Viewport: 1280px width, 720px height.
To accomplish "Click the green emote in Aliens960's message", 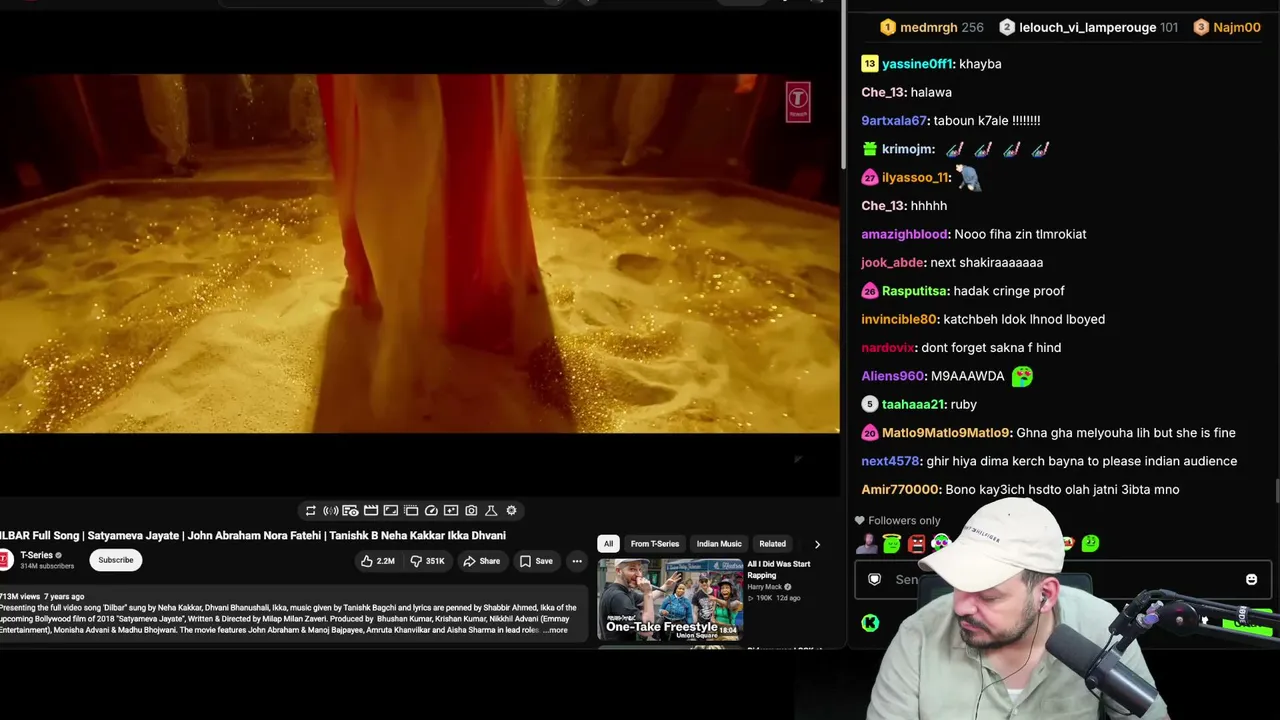I will [x=1022, y=376].
